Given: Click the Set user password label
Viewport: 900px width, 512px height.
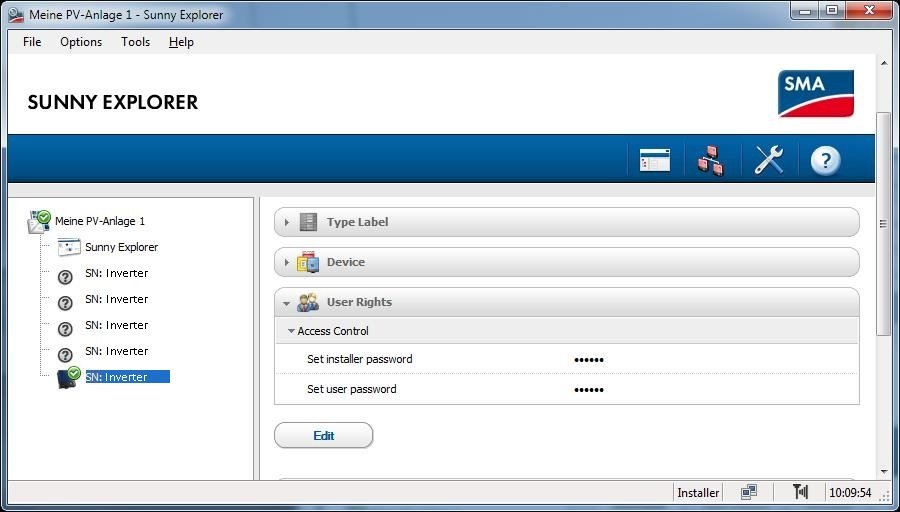Looking at the screenshot, I should point(351,389).
